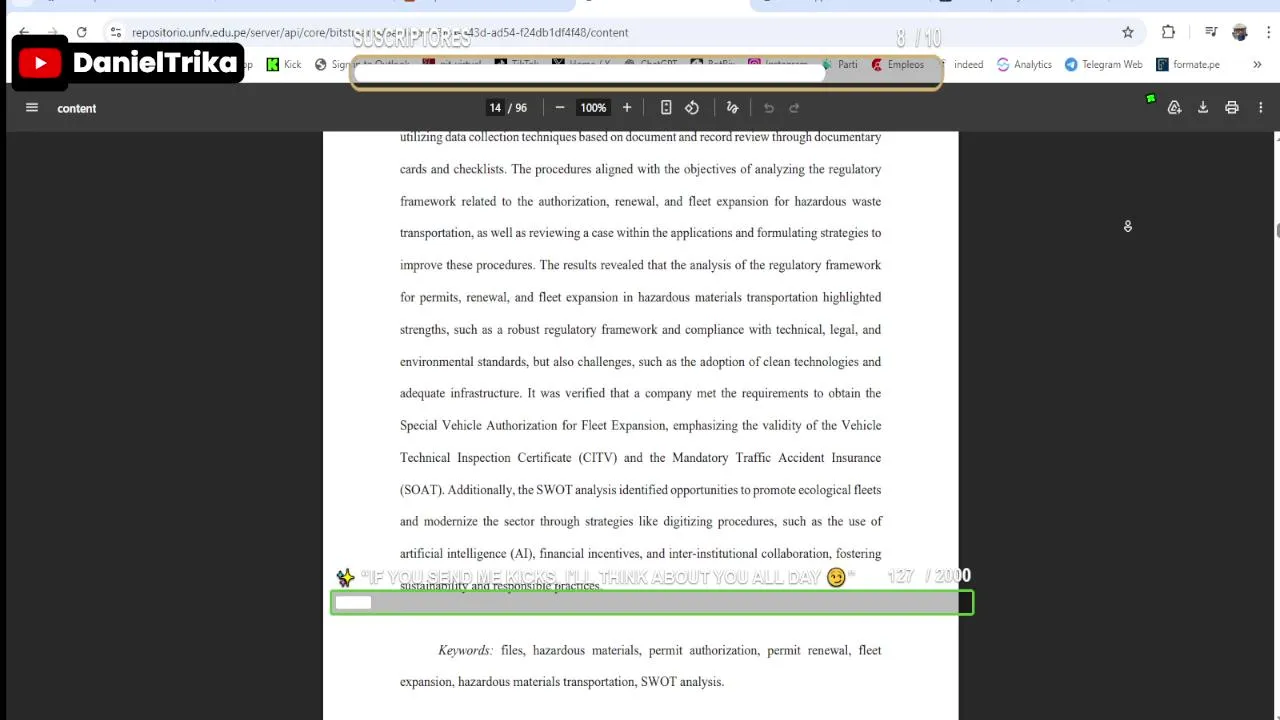The image size is (1280, 720).
Task: Click the undo annotation button
Action: (x=769, y=108)
